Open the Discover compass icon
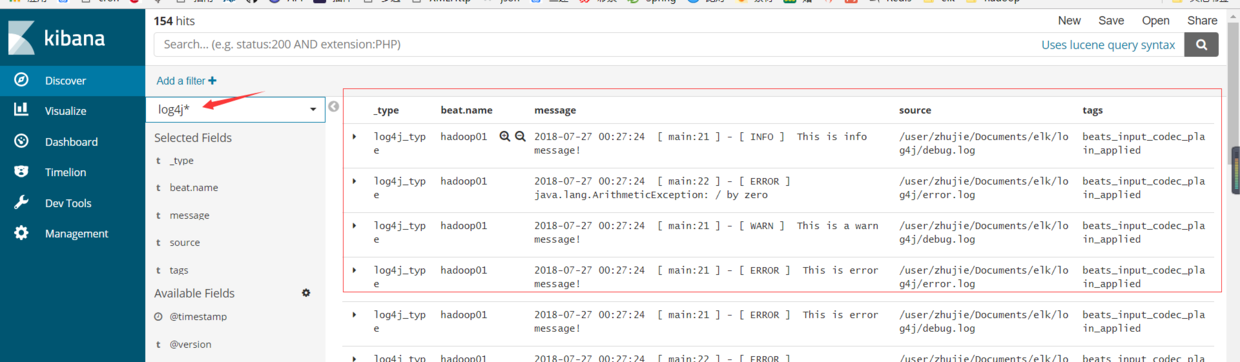This screenshot has height=362, width=1240. tap(21, 80)
